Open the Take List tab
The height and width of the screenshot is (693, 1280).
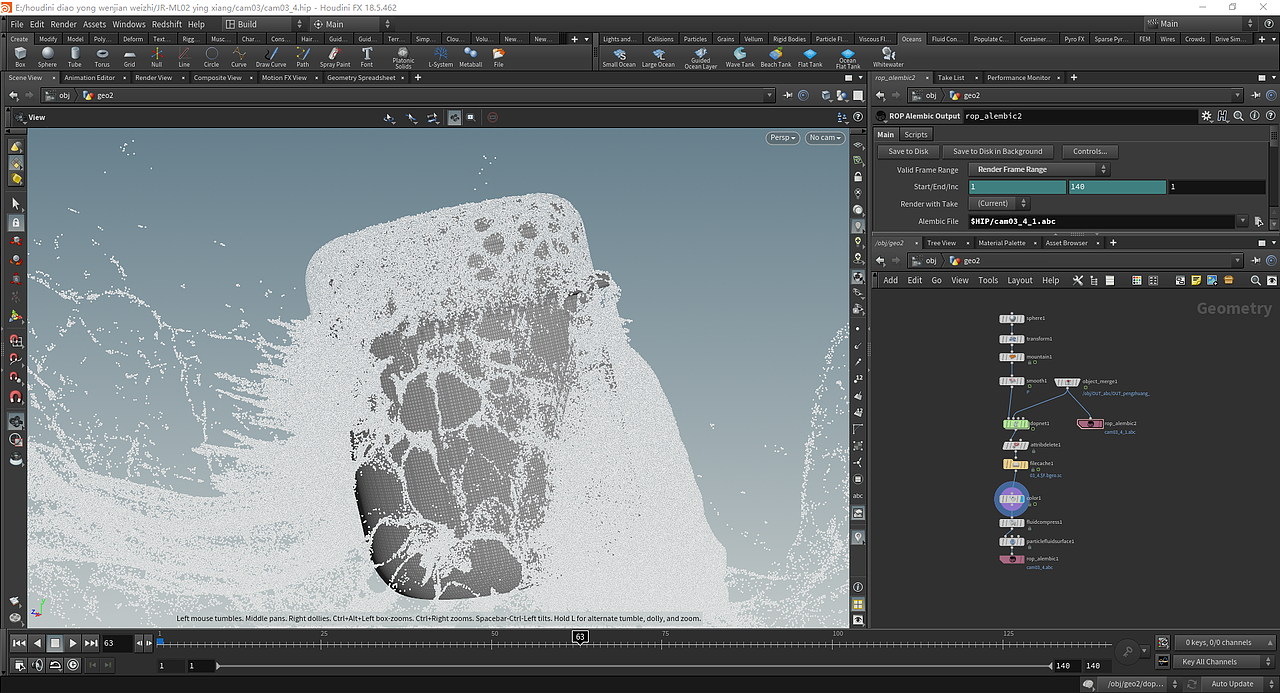pyautogui.click(x=951, y=77)
